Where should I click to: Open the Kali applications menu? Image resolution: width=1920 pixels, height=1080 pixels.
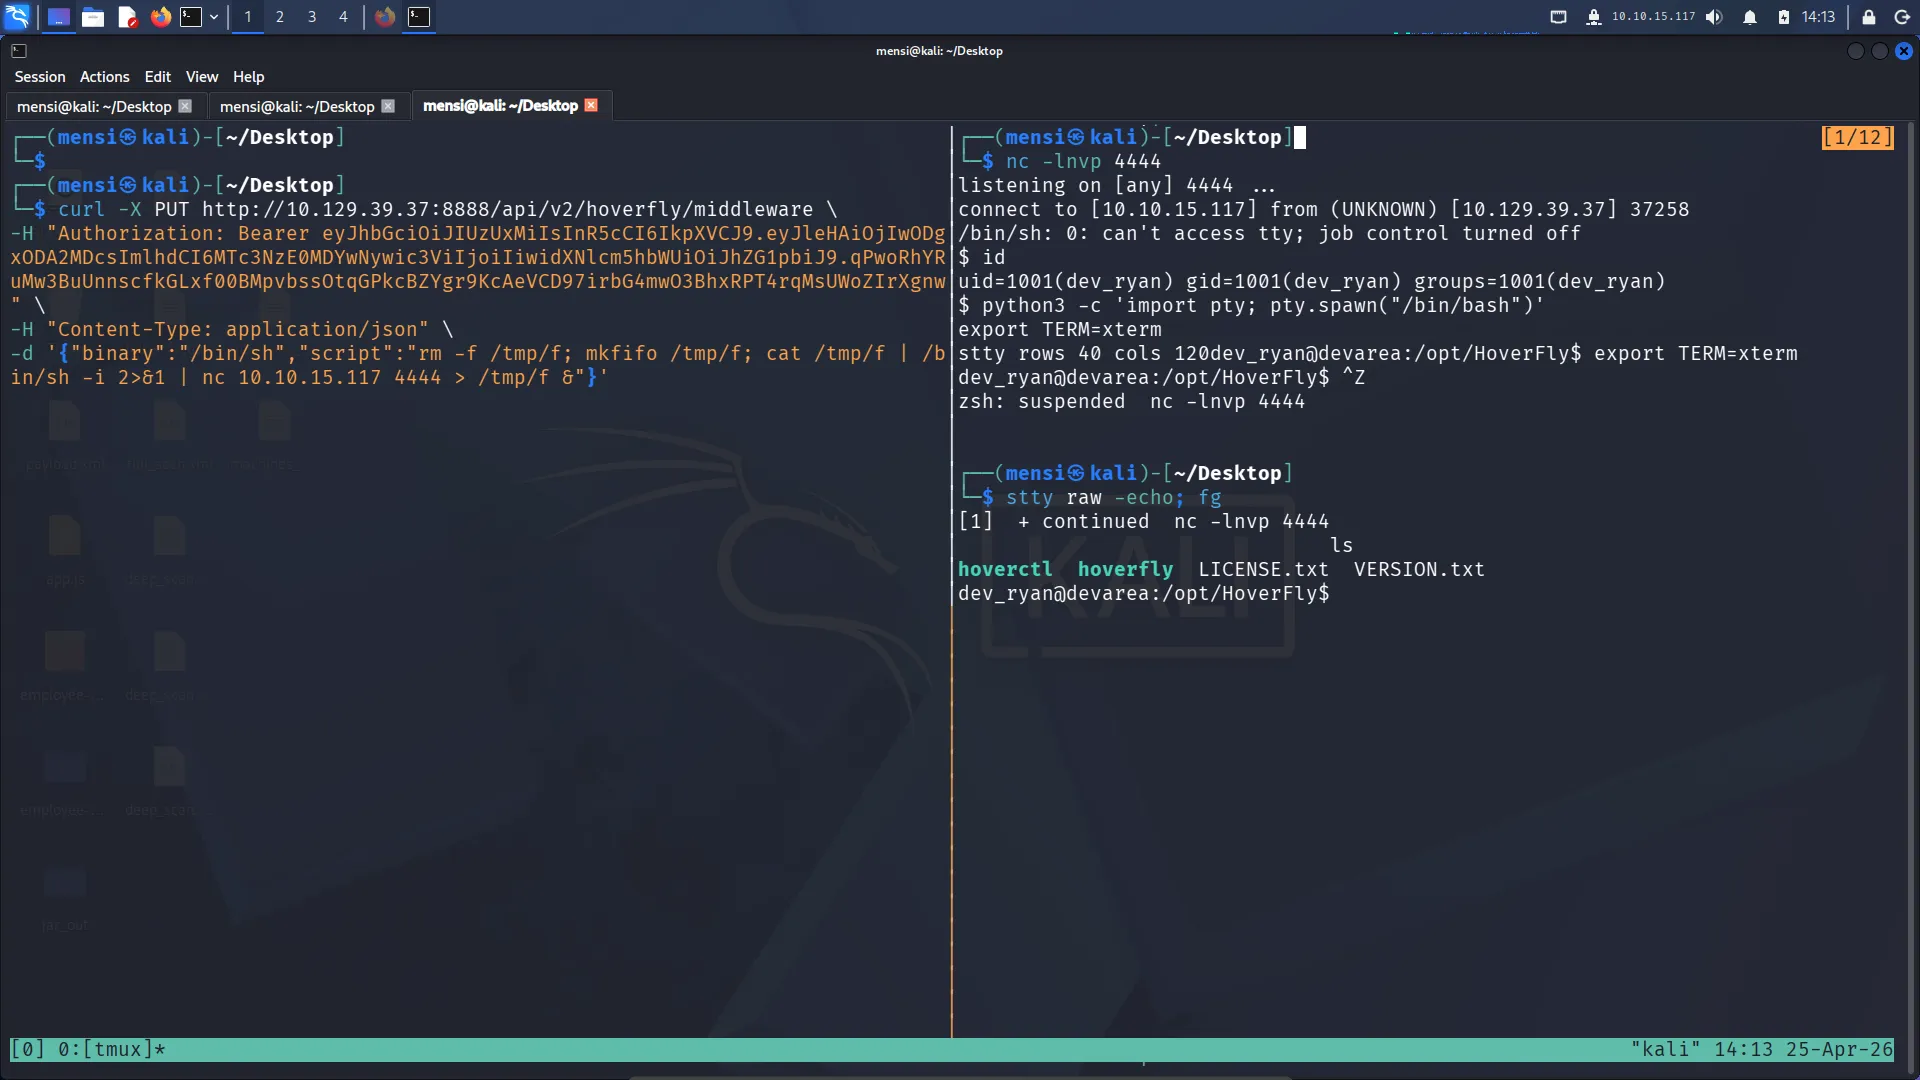(18, 16)
